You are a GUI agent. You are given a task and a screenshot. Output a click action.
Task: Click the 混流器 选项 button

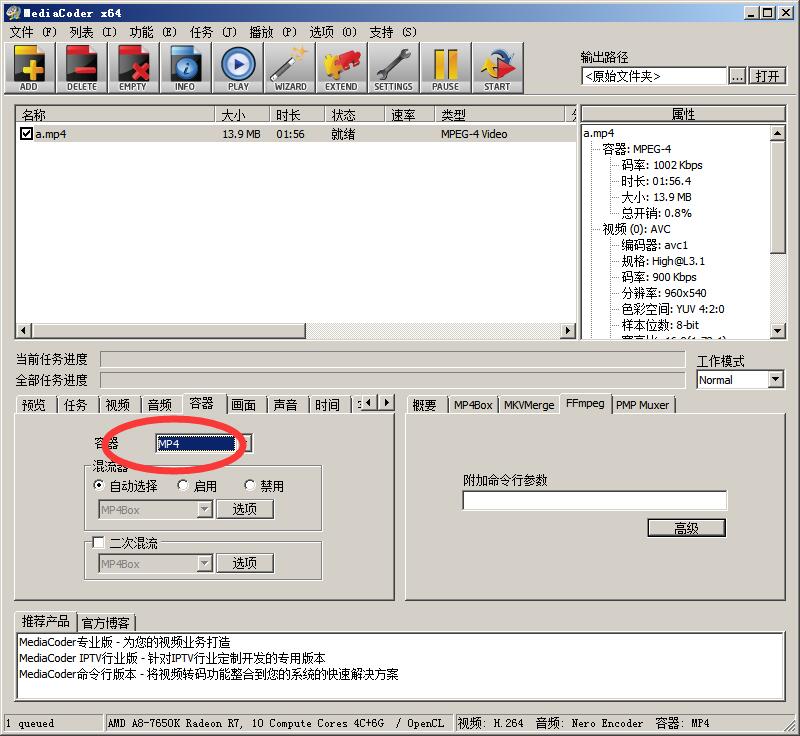click(245, 509)
